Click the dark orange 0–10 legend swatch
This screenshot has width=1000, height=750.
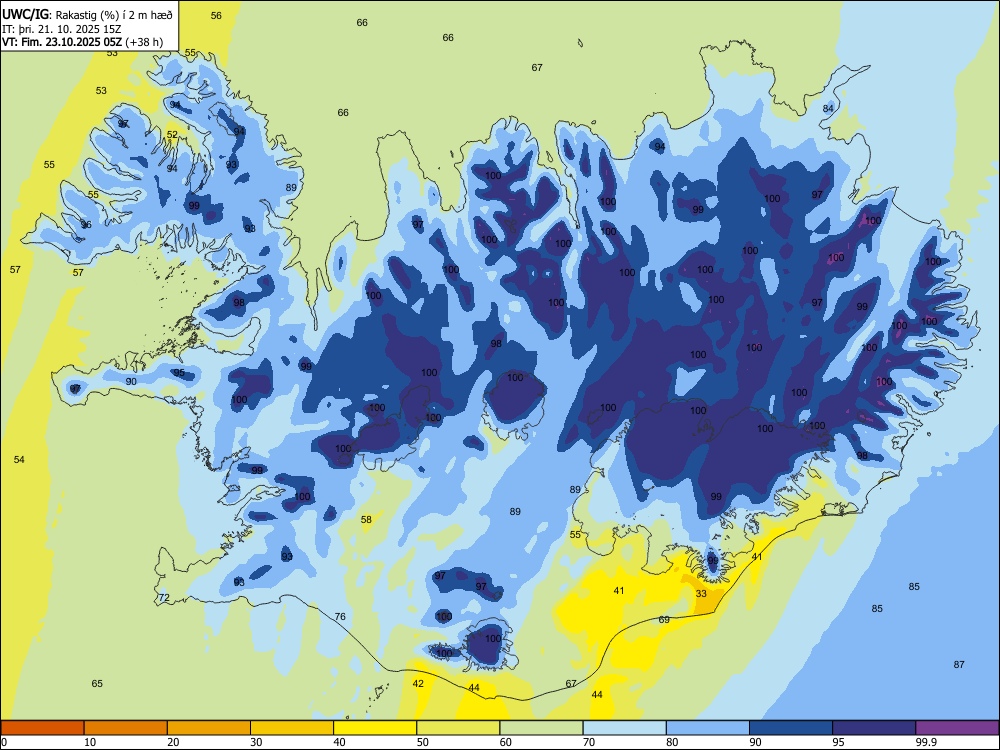tap(42, 728)
